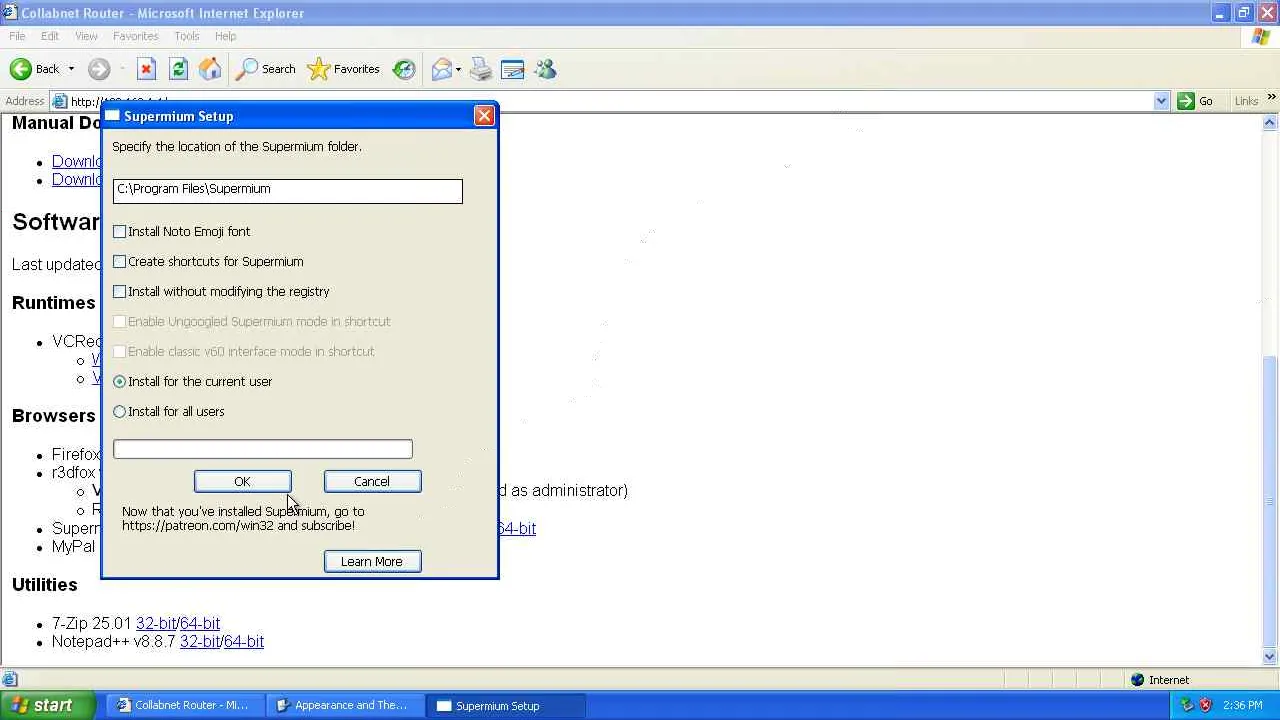Click the Go button beside Address bar
Image resolution: width=1280 pixels, height=720 pixels.
[x=1196, y=101]
